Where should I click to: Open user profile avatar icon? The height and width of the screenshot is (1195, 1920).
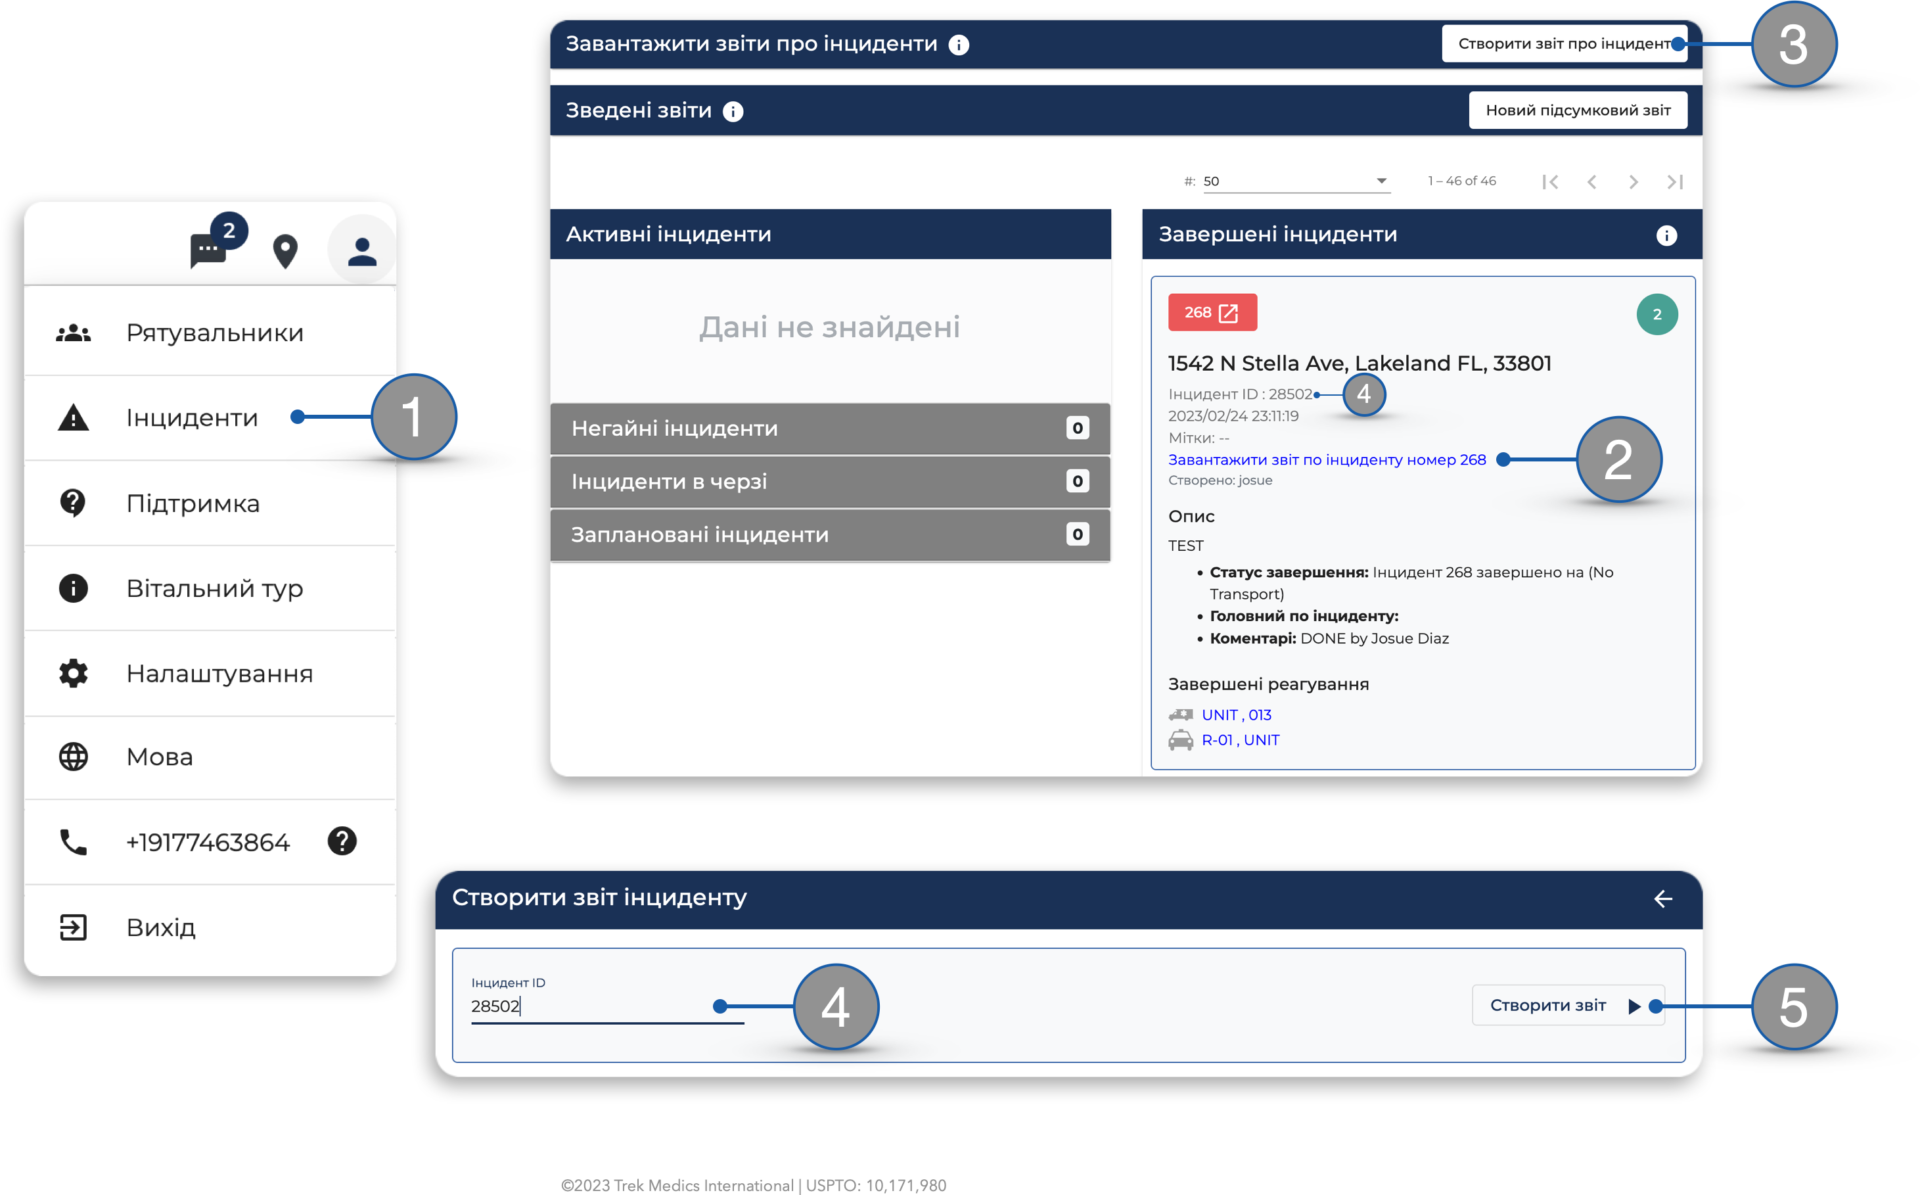[361, 251]
